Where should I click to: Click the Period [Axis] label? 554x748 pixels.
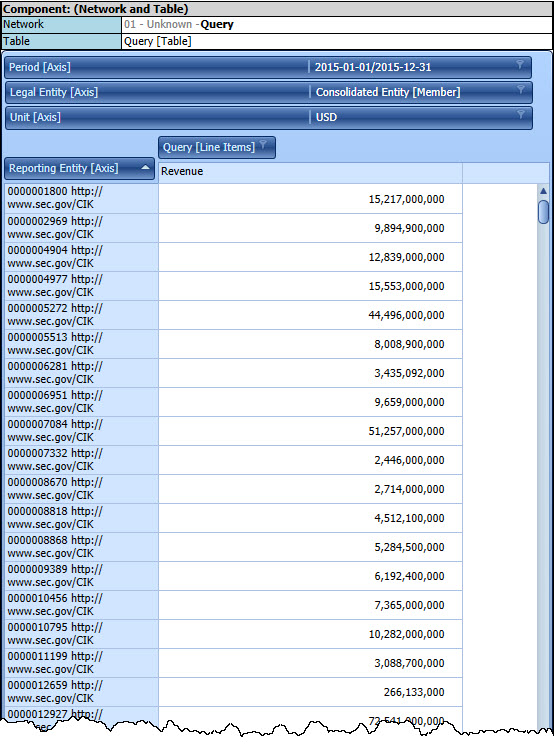[40, 67]
